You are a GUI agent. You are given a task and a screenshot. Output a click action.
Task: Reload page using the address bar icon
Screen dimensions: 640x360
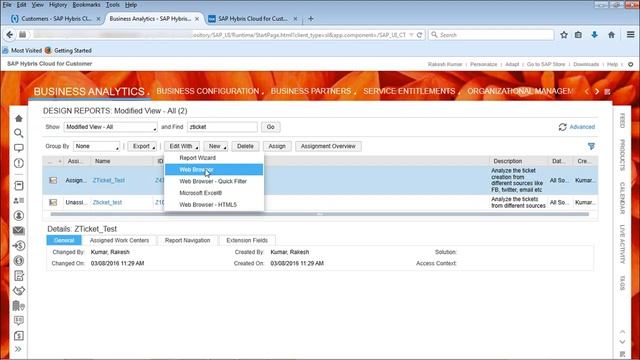[419, 35]
